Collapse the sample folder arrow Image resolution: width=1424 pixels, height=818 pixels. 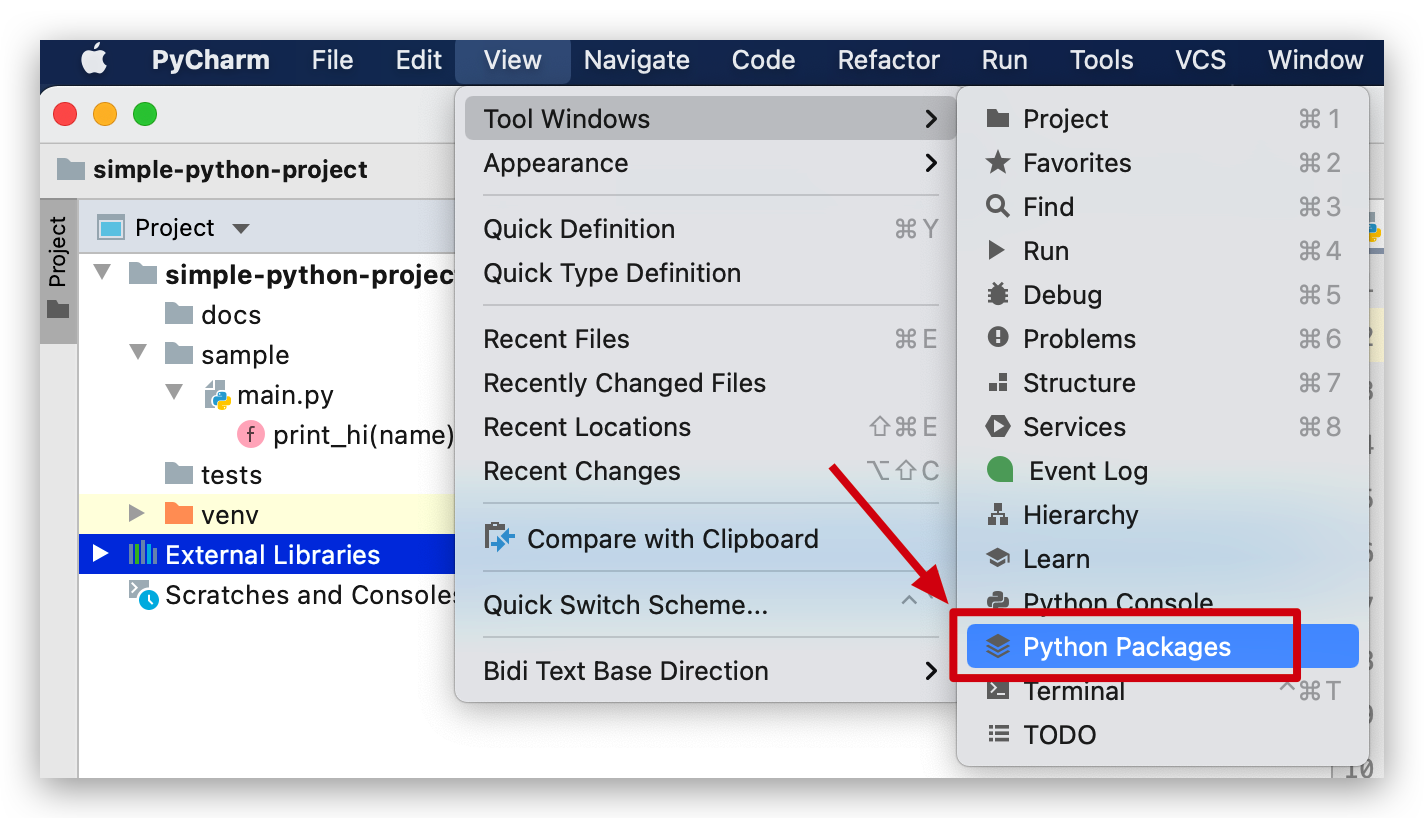point(137,354)
